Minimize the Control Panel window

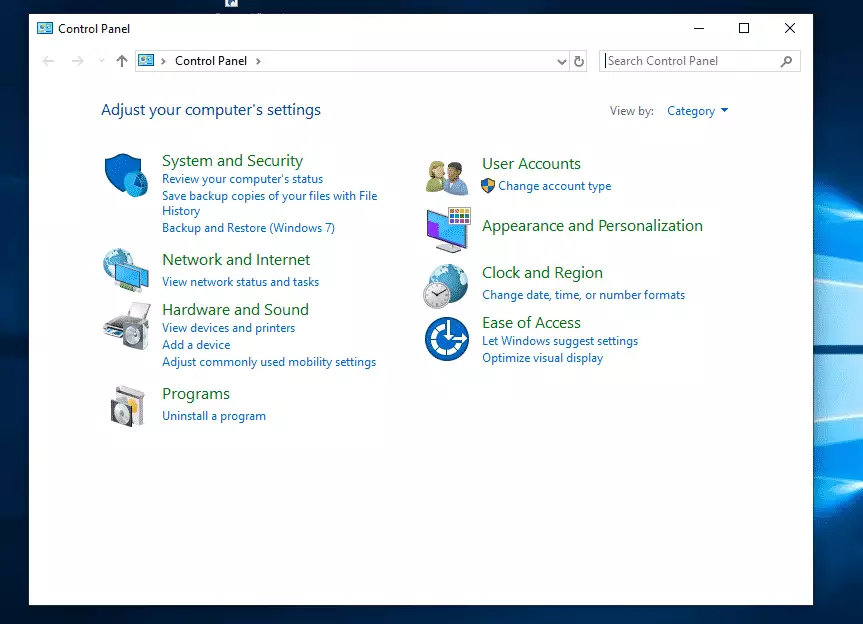[x=699, y=28]
